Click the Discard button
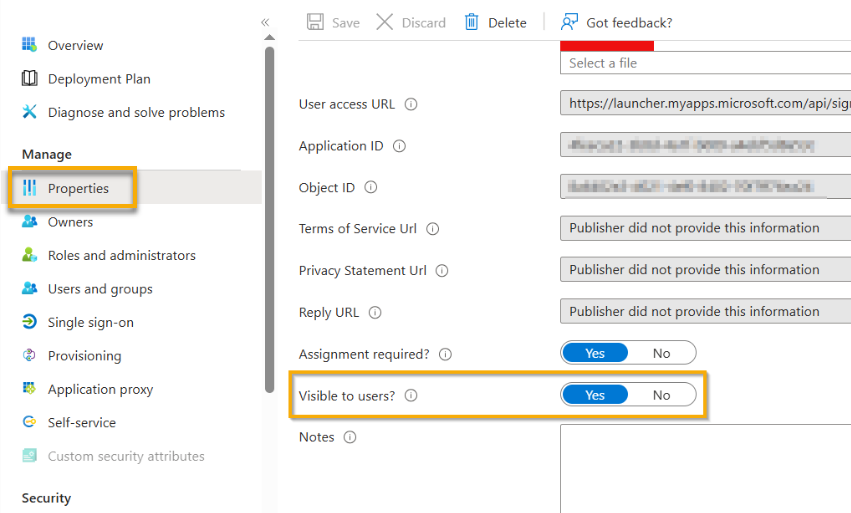The width and height of the screenshot is (851, 513). [411, 22]
